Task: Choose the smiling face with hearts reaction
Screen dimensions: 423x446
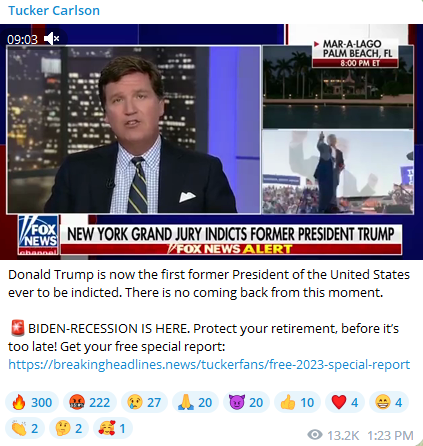Action: tap(113, 428)
